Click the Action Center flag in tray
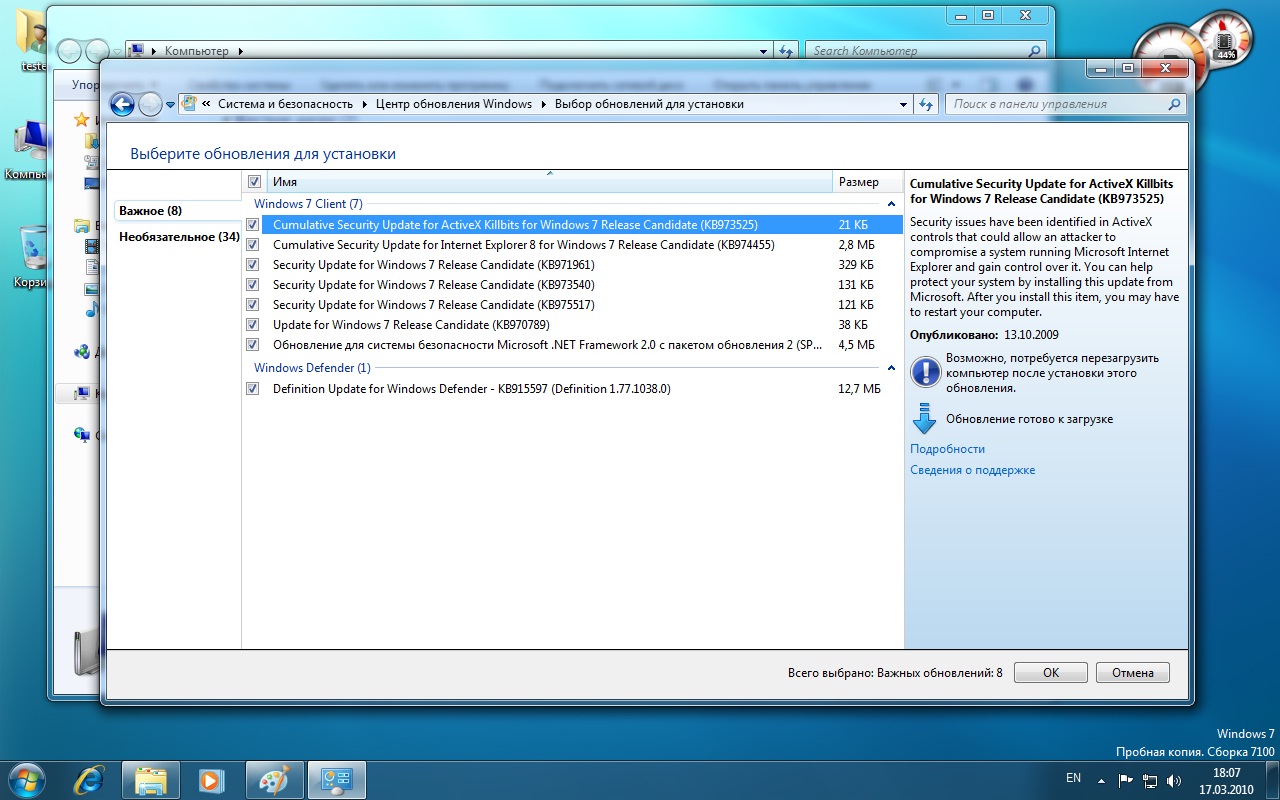The width and height of the screenshot is (1280, 800). tap(1125, 780)
